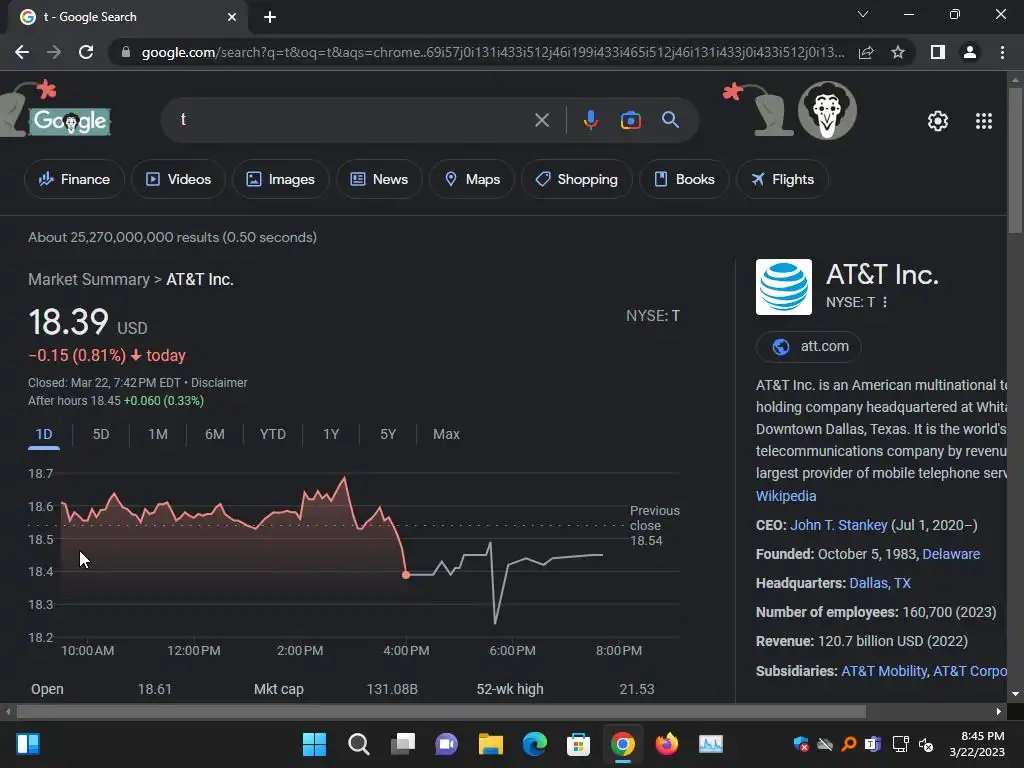
Task: Open the Chrome profile avatar
Action: pyautogui.click(x=970, y=52)
